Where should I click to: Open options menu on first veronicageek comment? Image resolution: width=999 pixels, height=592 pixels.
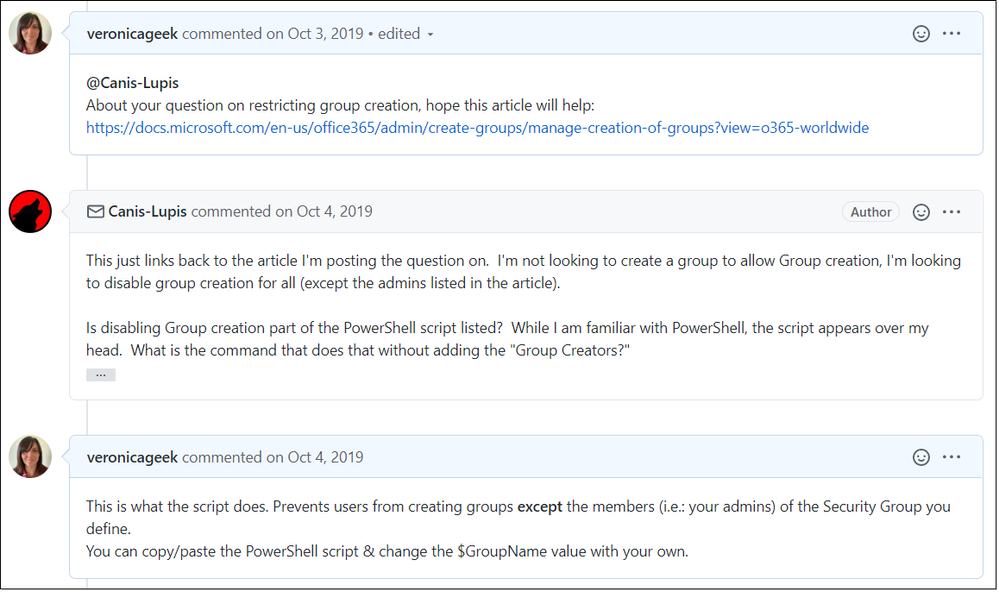(952, 34)
